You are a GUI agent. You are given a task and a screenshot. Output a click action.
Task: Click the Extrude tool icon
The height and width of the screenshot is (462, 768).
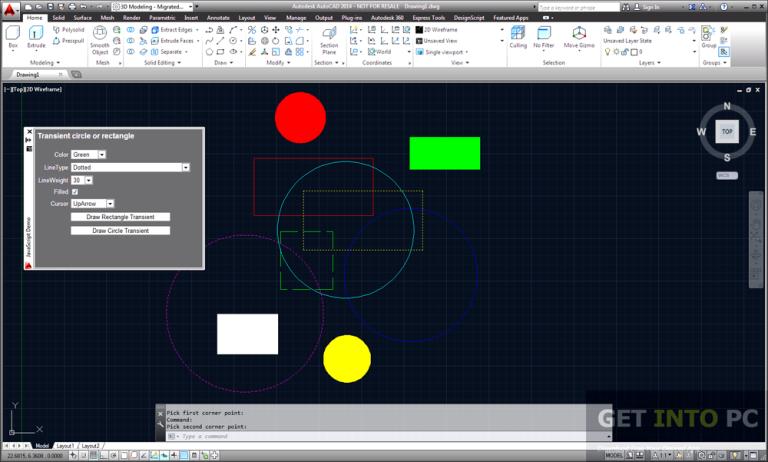point(37,38)
